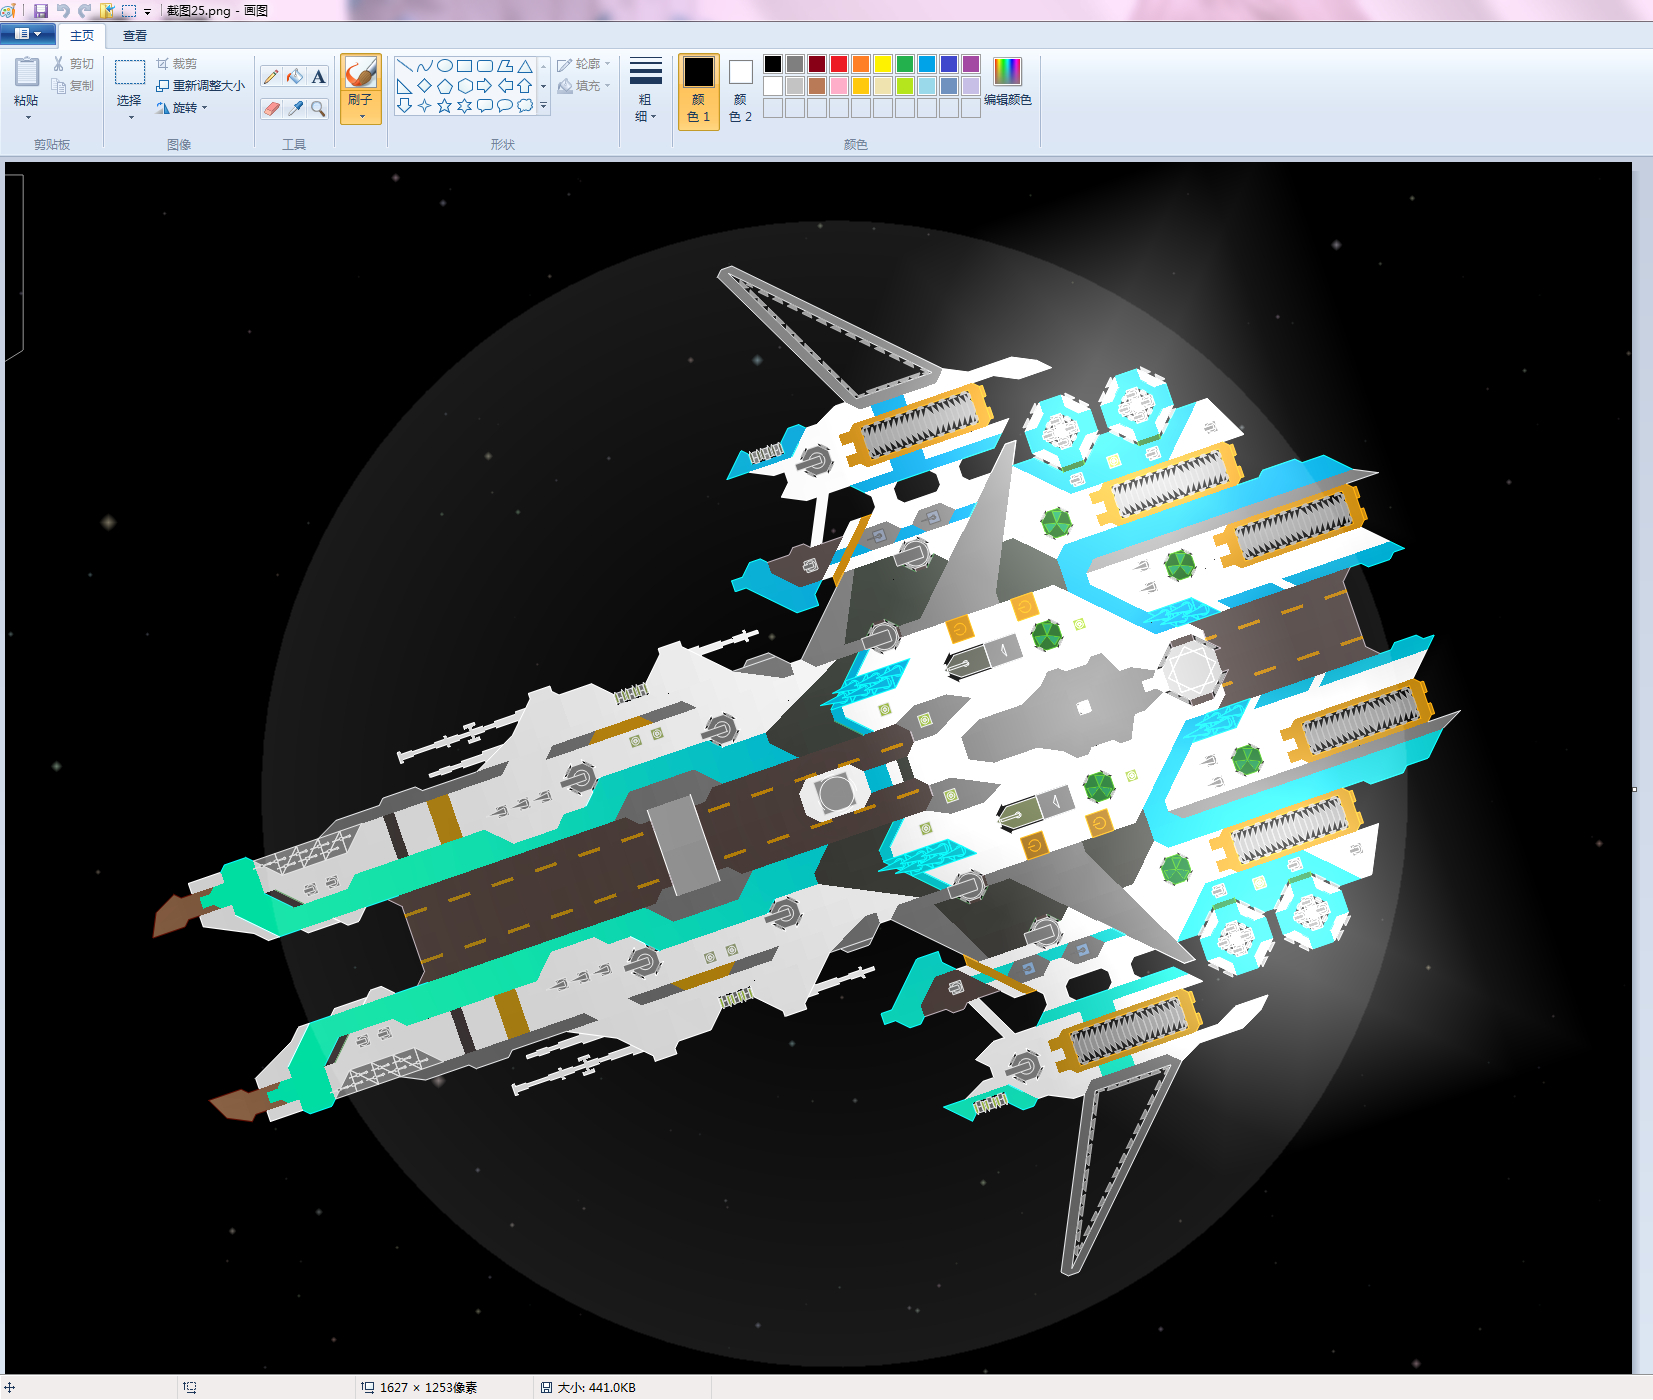The image size is (1653, 1400).
Task: Click the 刷子 brush icon
Action: [361, 73]
